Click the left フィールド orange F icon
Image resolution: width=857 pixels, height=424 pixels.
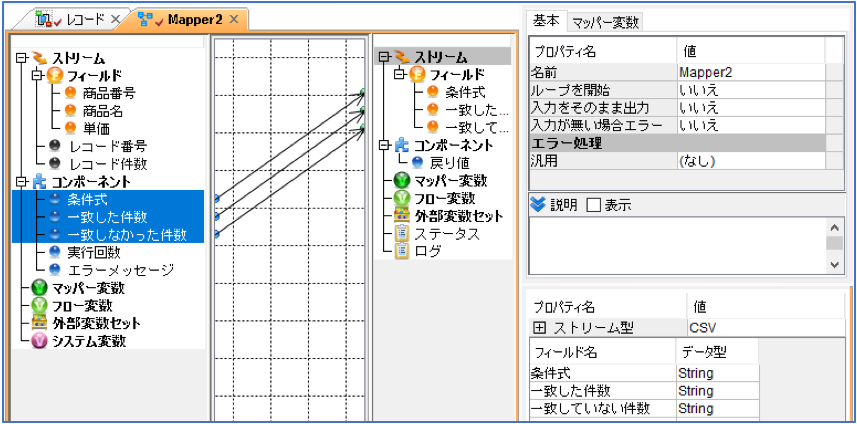click(x=55, y=75)
